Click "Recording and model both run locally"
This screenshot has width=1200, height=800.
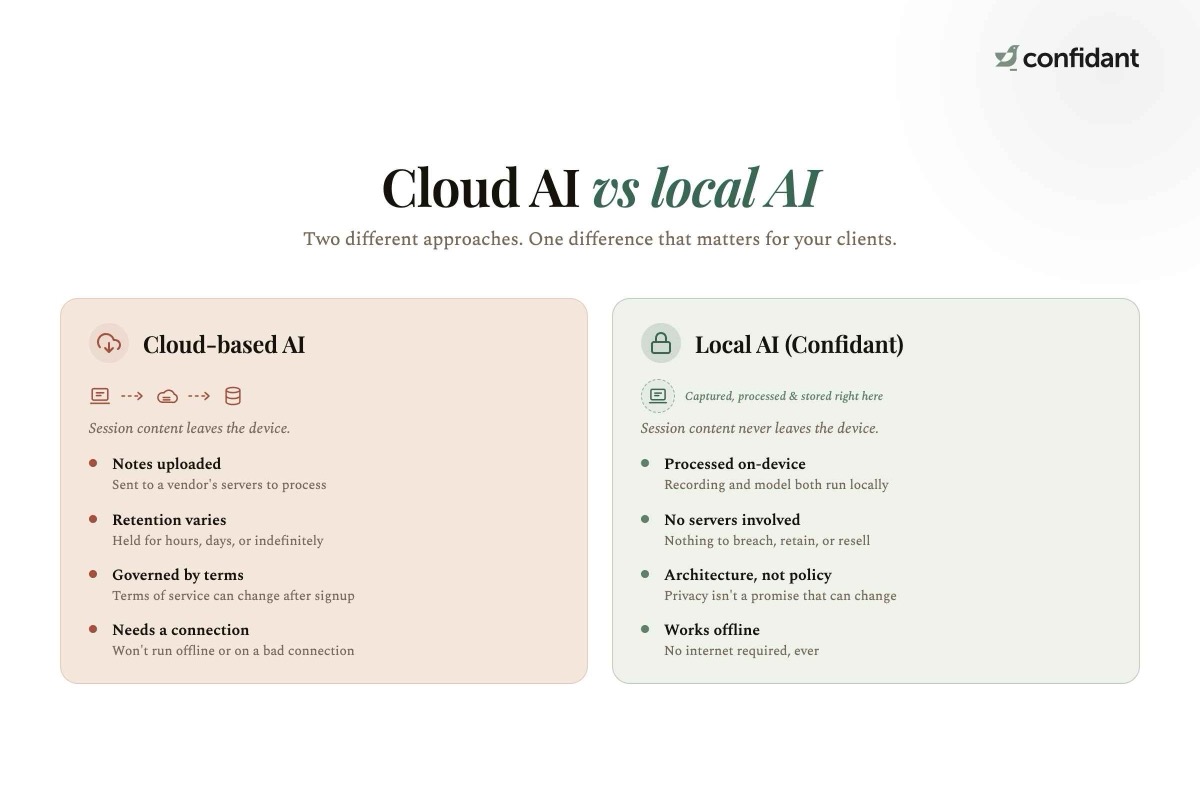(x=776, y=485)
